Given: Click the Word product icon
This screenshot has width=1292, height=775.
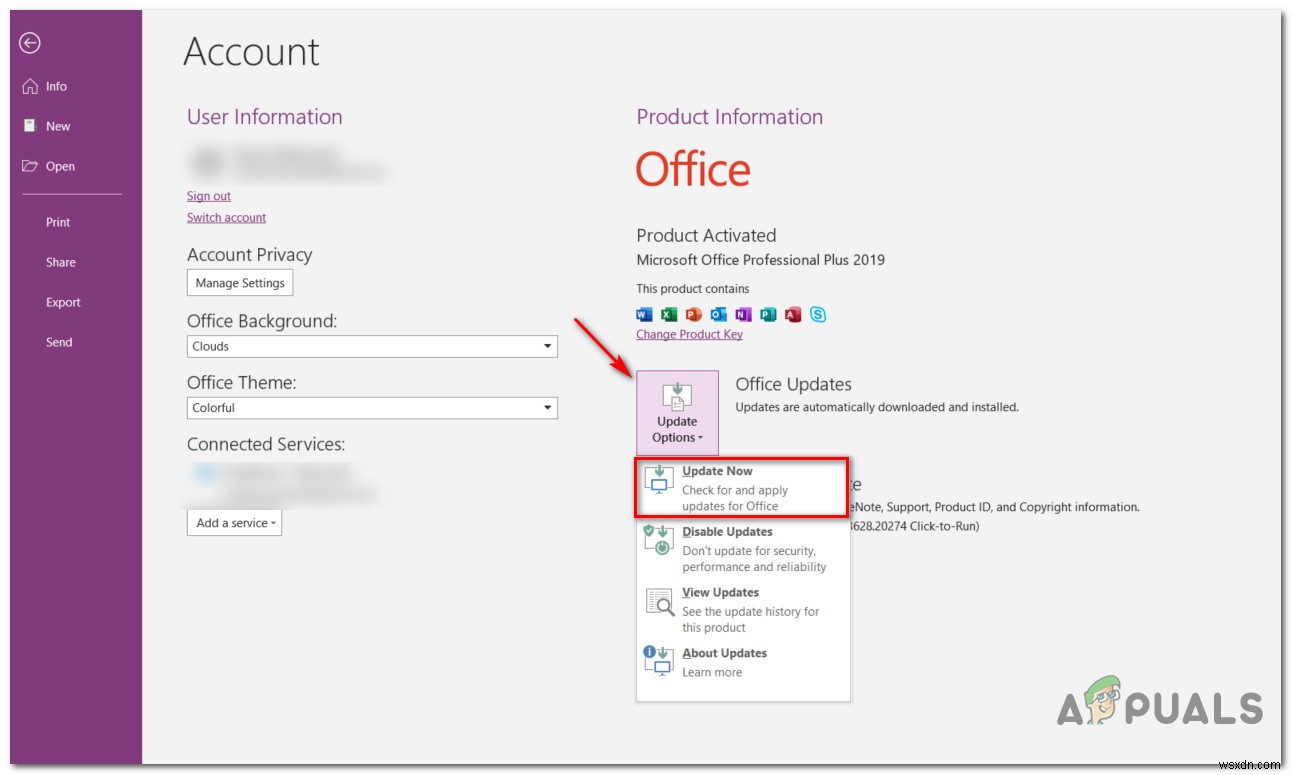Looking at the screenshot, I should pos(644,314).
